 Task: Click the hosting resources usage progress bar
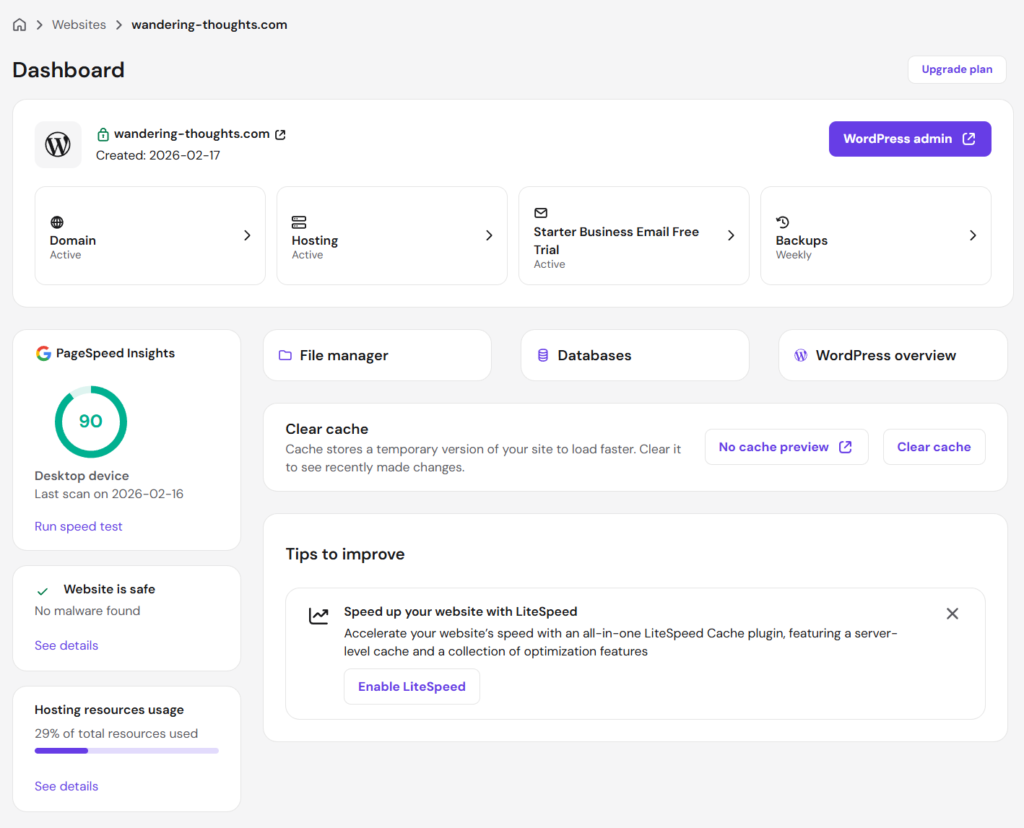point(127,751)
